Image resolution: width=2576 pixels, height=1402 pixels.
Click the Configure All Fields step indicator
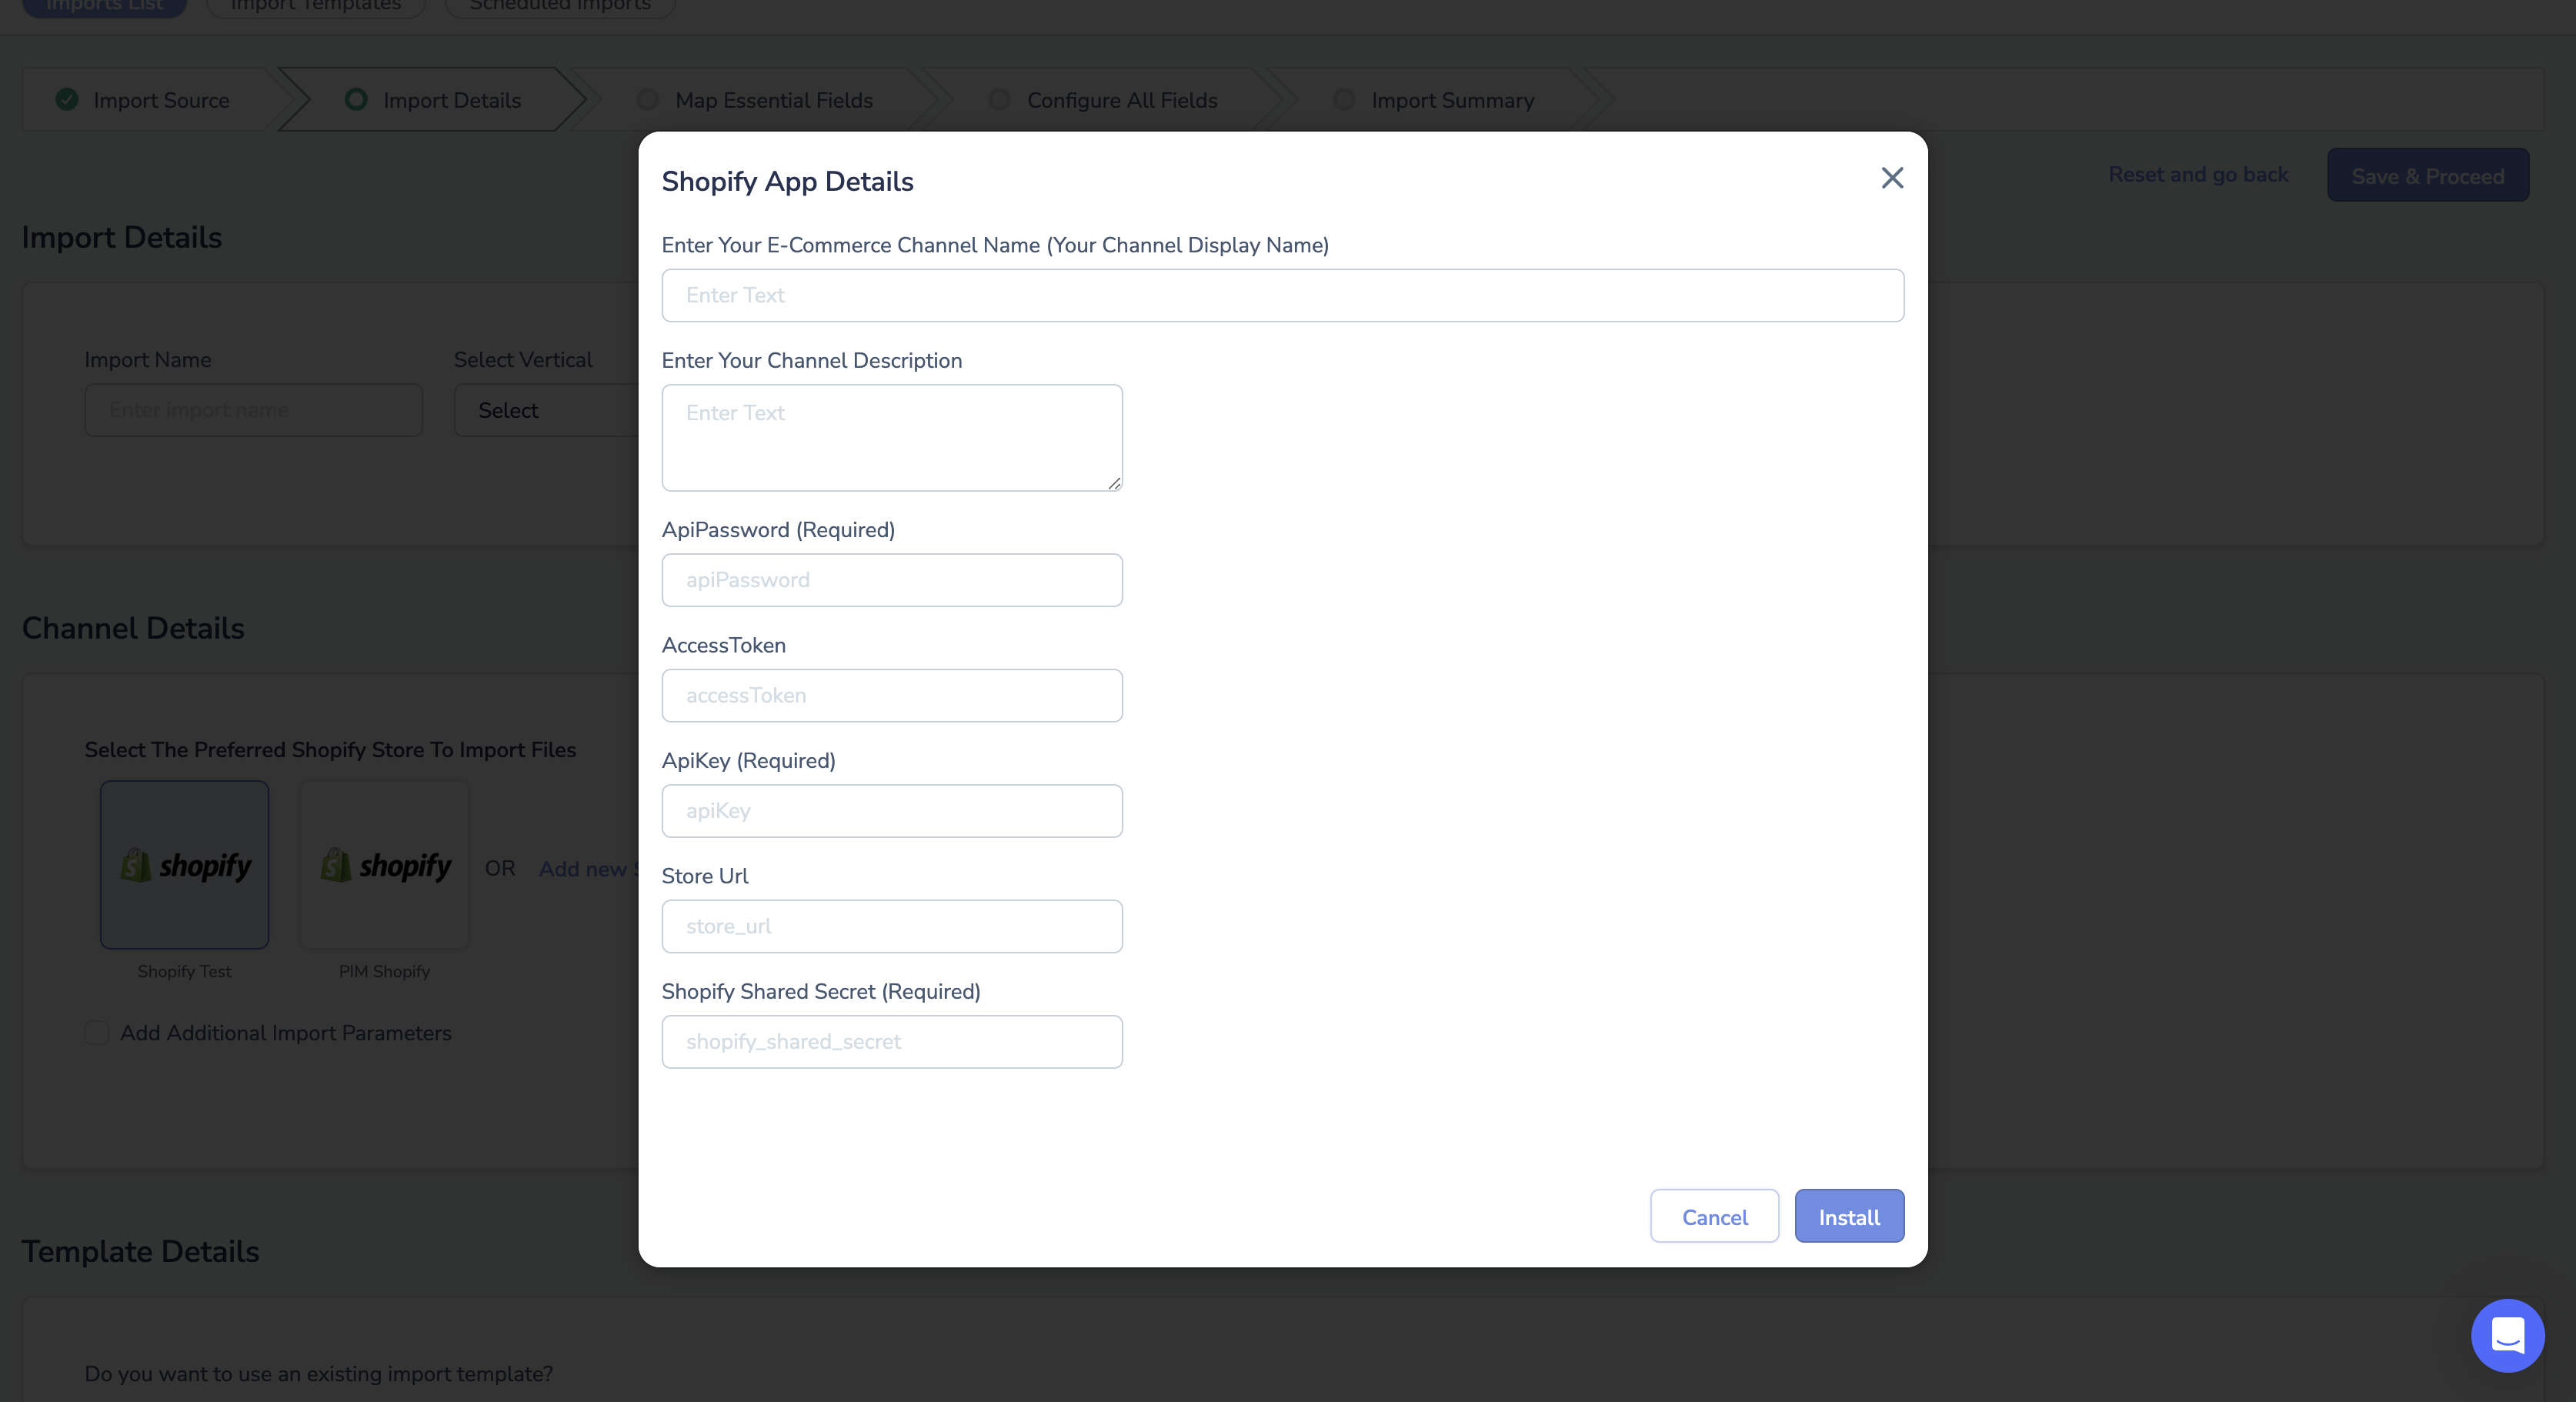pos(999,100)
